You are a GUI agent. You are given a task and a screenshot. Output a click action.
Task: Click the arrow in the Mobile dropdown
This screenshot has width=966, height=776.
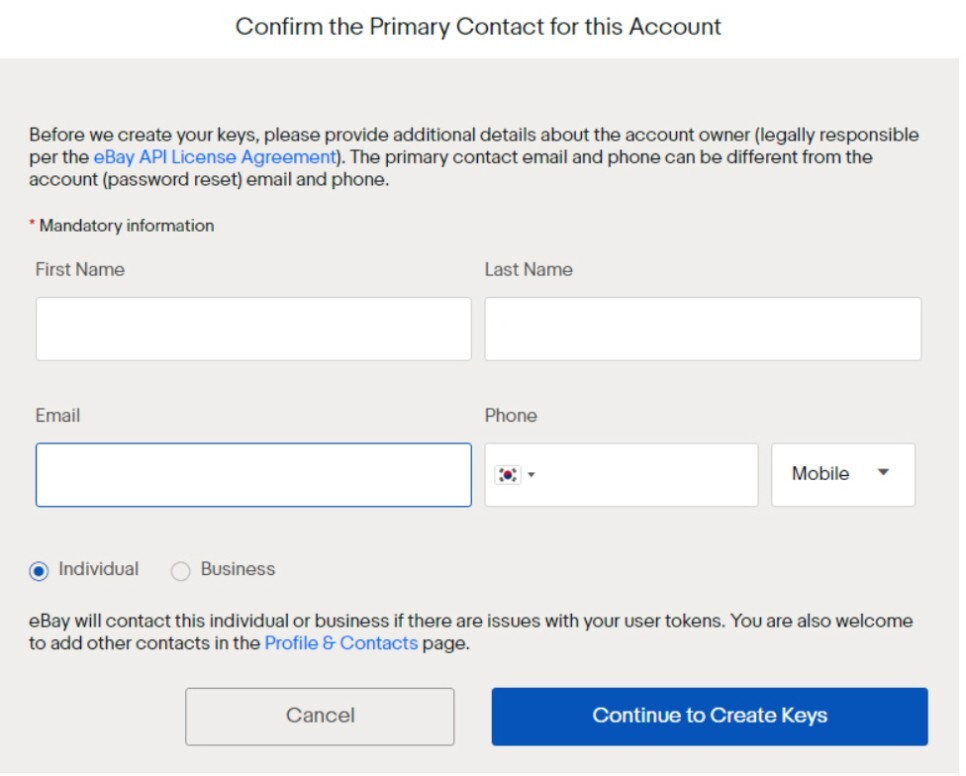coord(883,473)
